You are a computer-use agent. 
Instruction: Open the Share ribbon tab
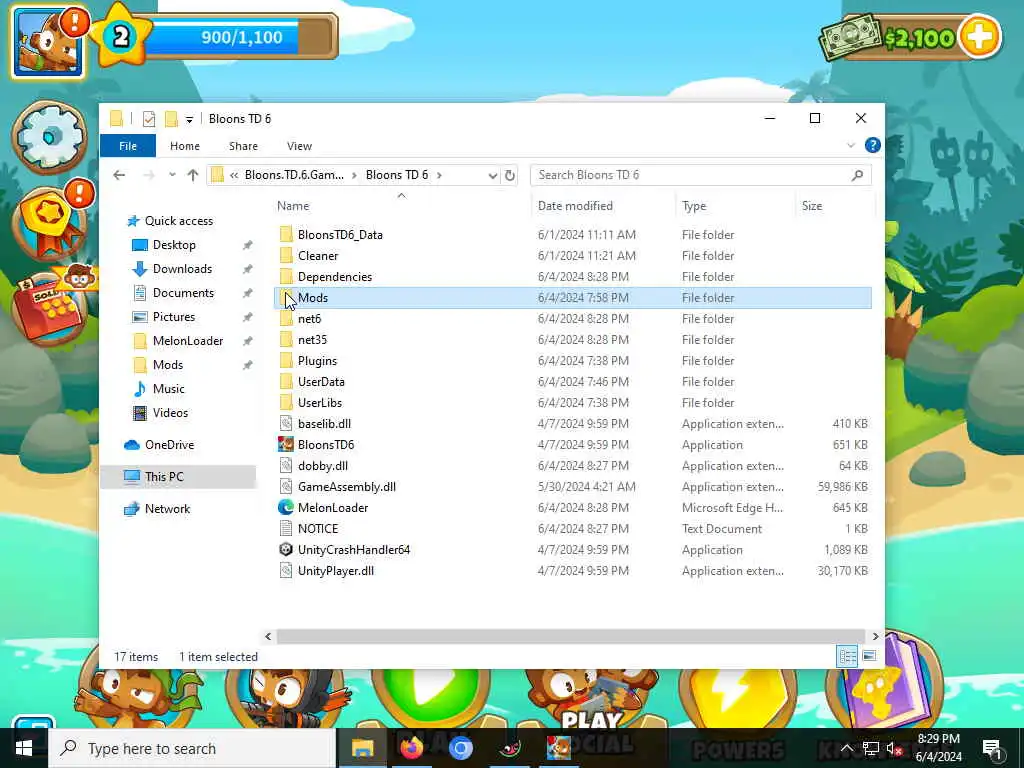pos(243,146)
